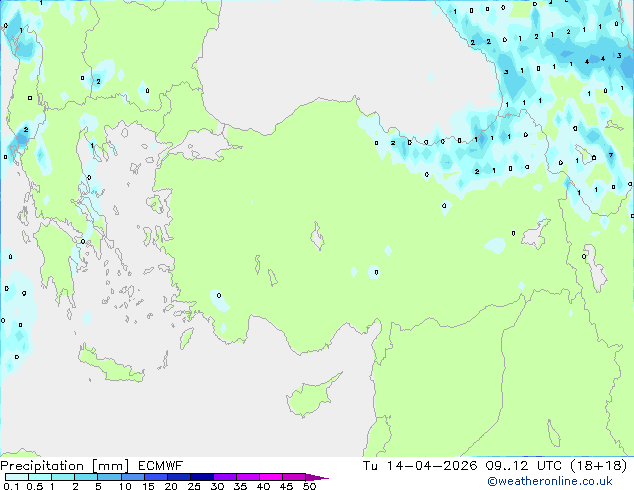Click the 25–30 mm legend color swatch

[201, 477]
